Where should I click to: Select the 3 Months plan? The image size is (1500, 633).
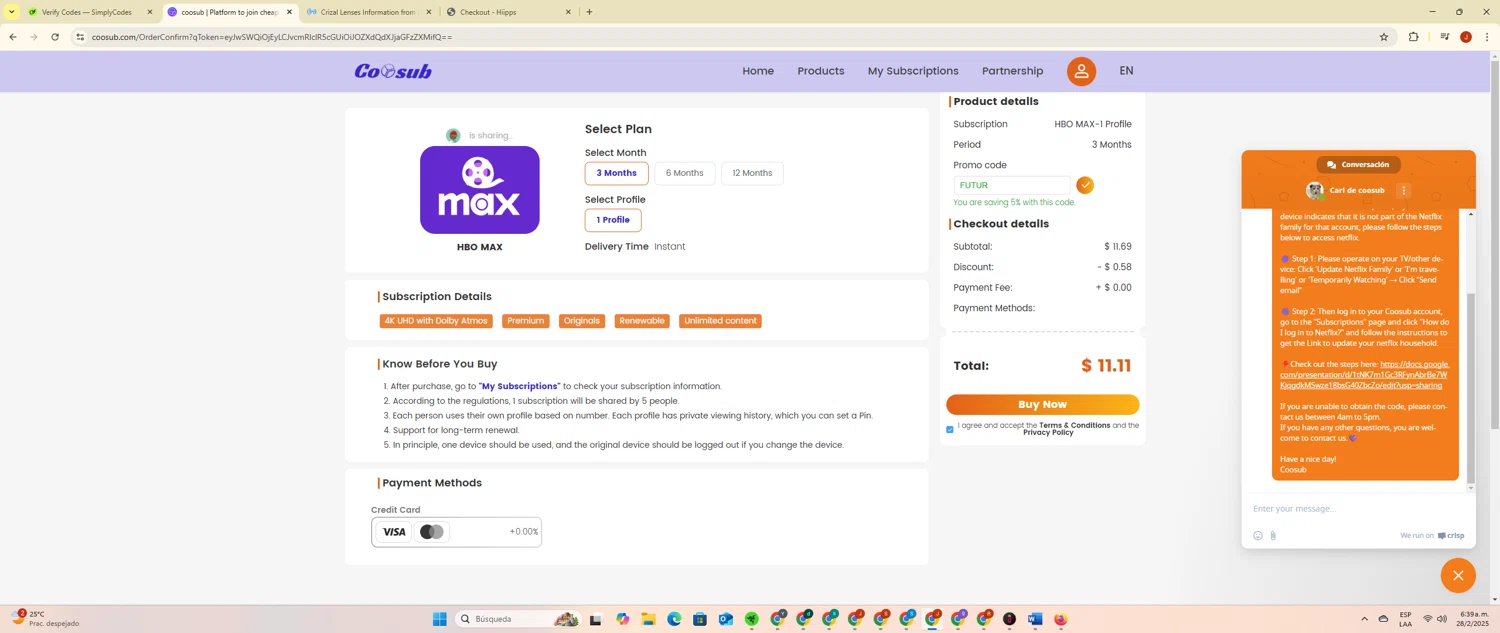[616, 173]
